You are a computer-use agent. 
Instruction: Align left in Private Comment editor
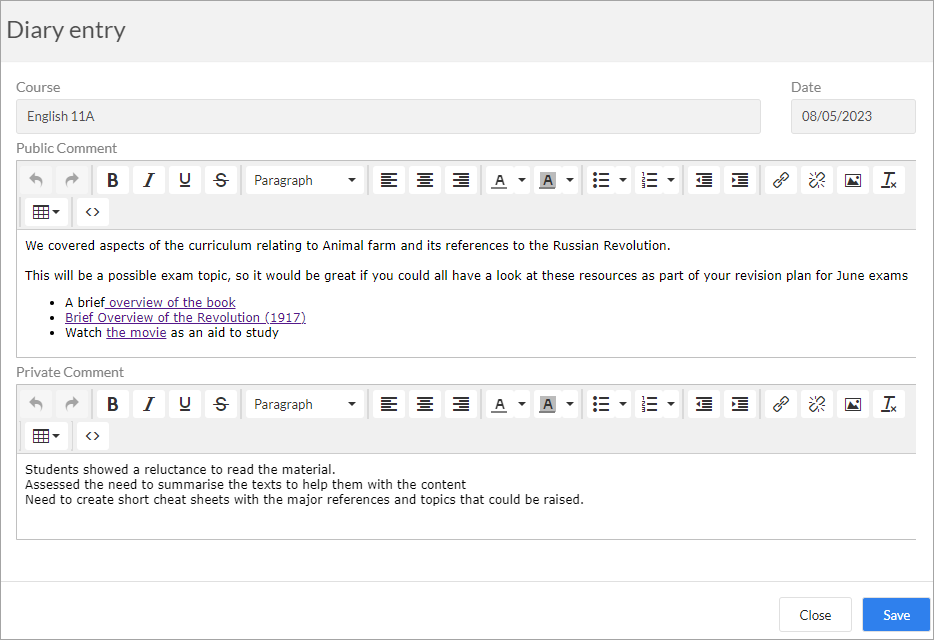click(x=389, y=404)
